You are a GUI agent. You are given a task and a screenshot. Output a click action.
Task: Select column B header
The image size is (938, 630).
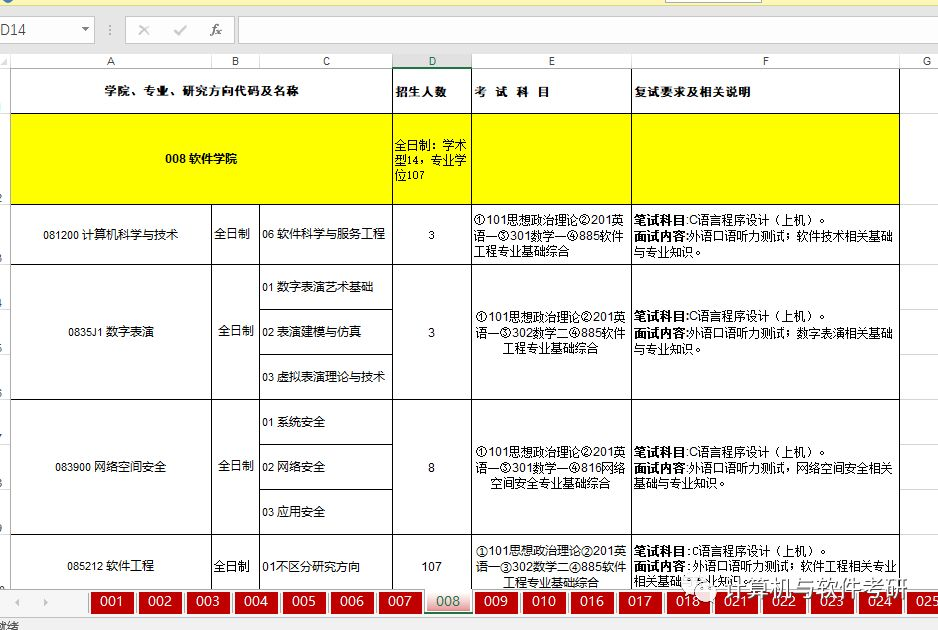point(235,61)
